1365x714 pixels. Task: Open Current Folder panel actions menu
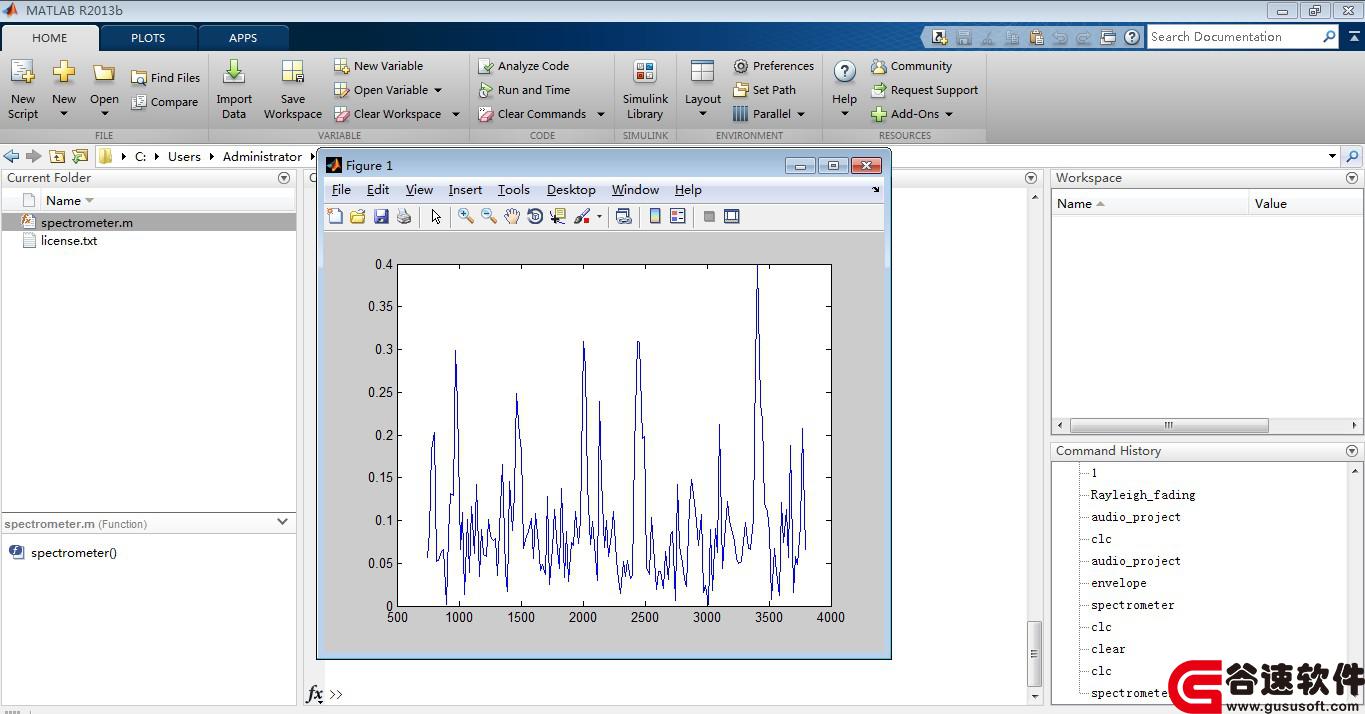tap(284, 178)
